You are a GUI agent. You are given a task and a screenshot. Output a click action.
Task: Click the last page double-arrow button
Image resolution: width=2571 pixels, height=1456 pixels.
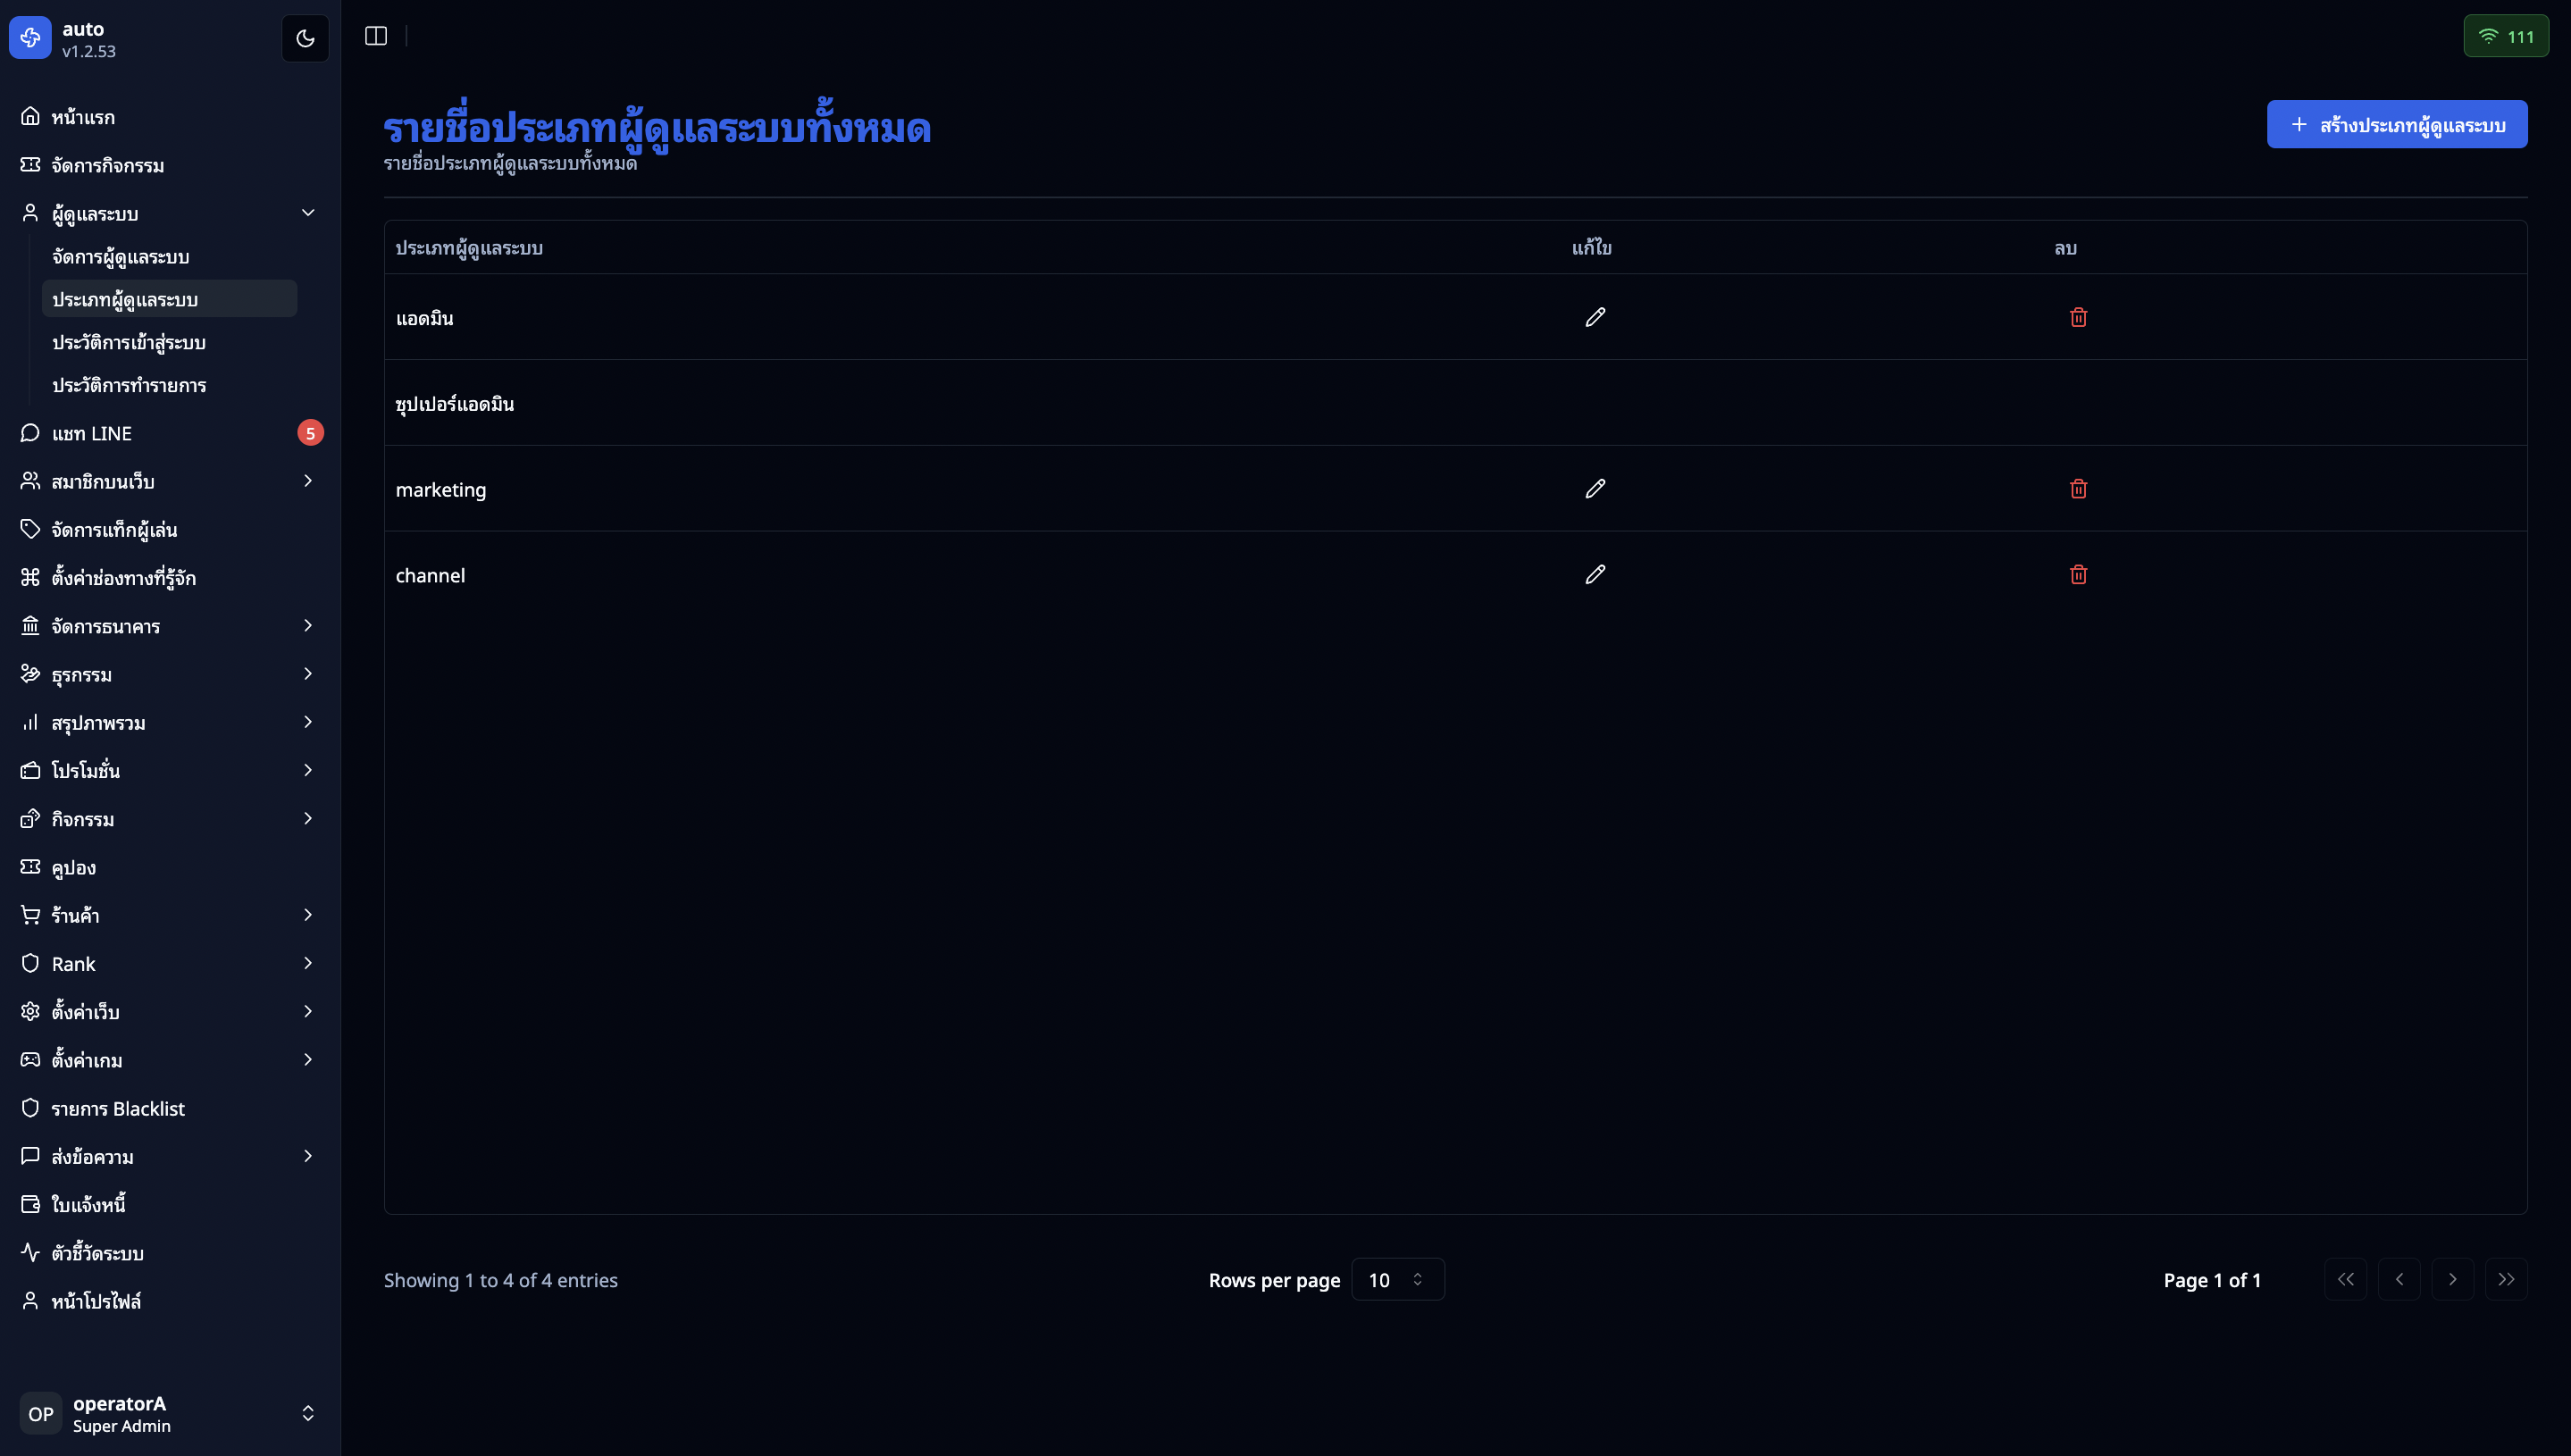click(2505, 1279)
